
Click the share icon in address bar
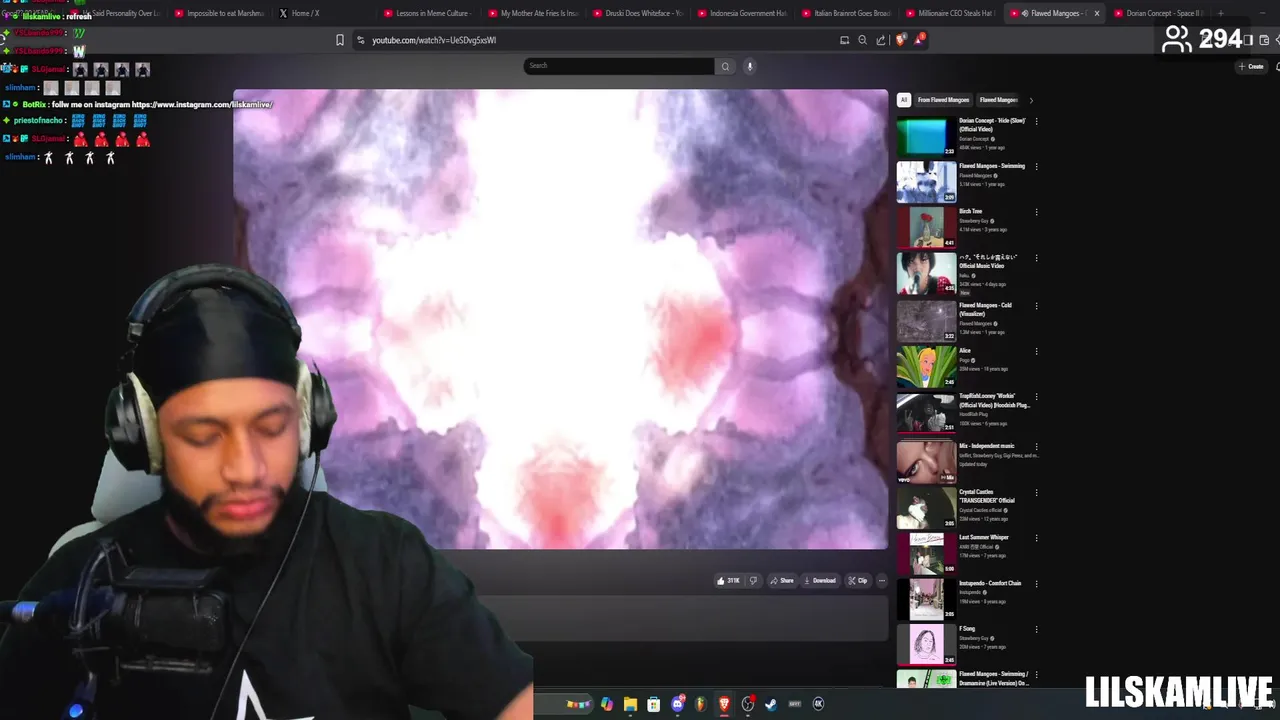tap(880, 40)
